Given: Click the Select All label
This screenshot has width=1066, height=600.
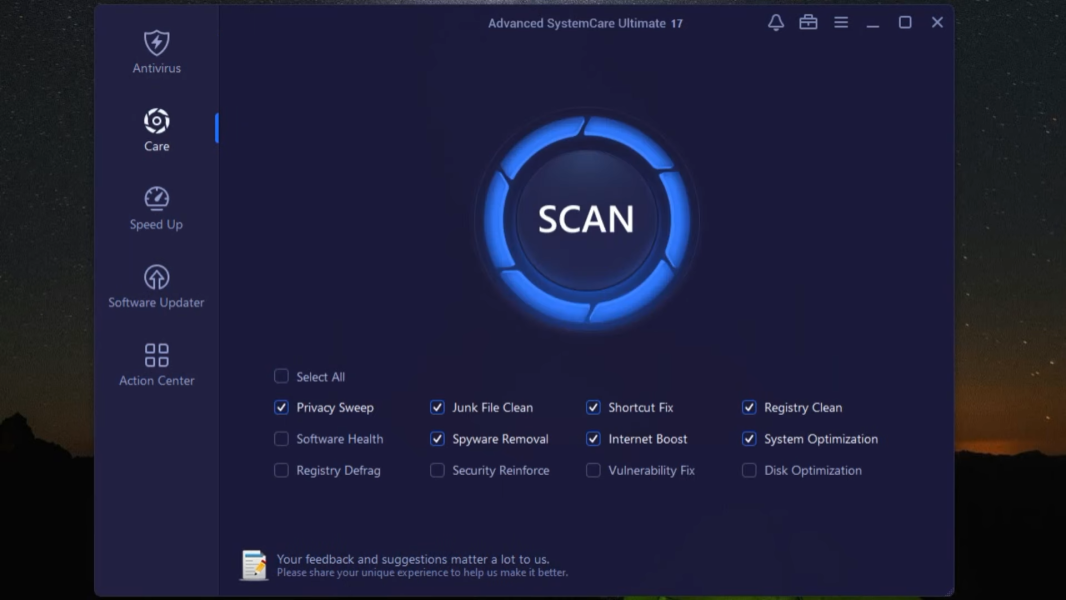Looking at the screenshot, I should (320, 376).
